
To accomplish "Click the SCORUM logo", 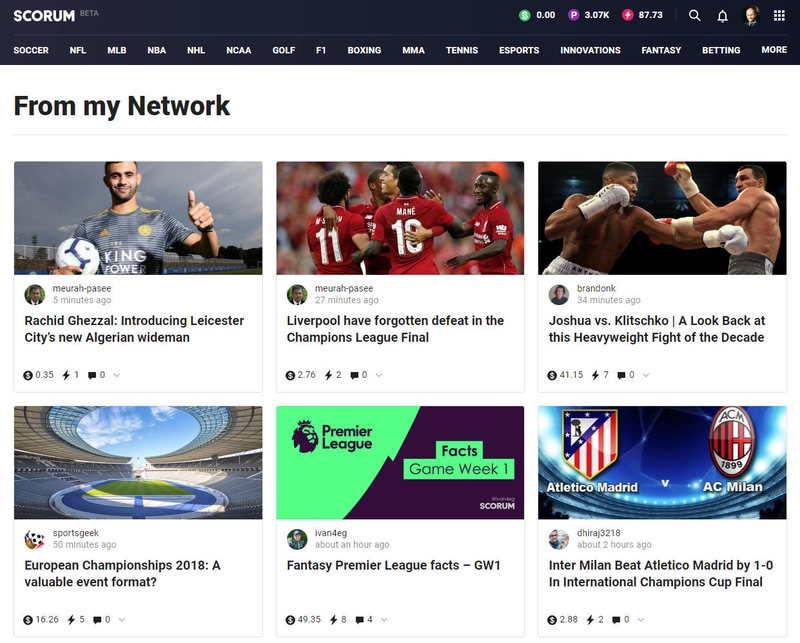I will (44, 16).
